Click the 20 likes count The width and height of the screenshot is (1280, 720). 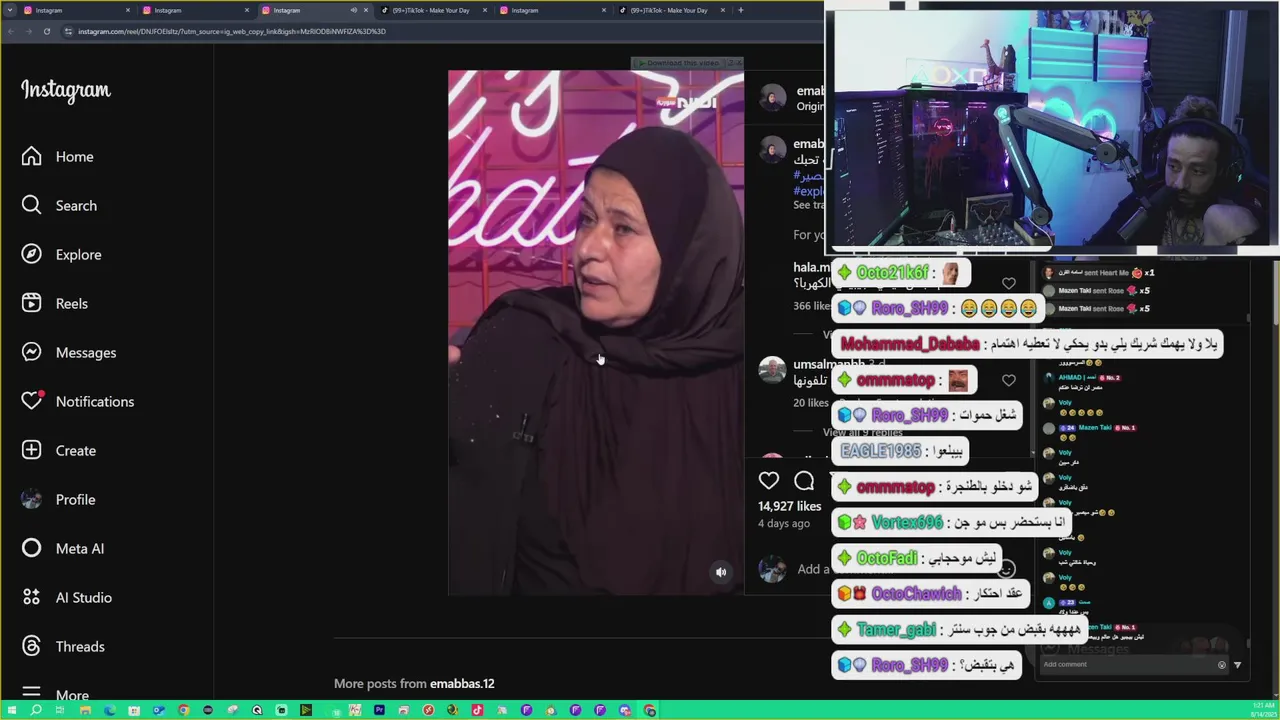810,402
